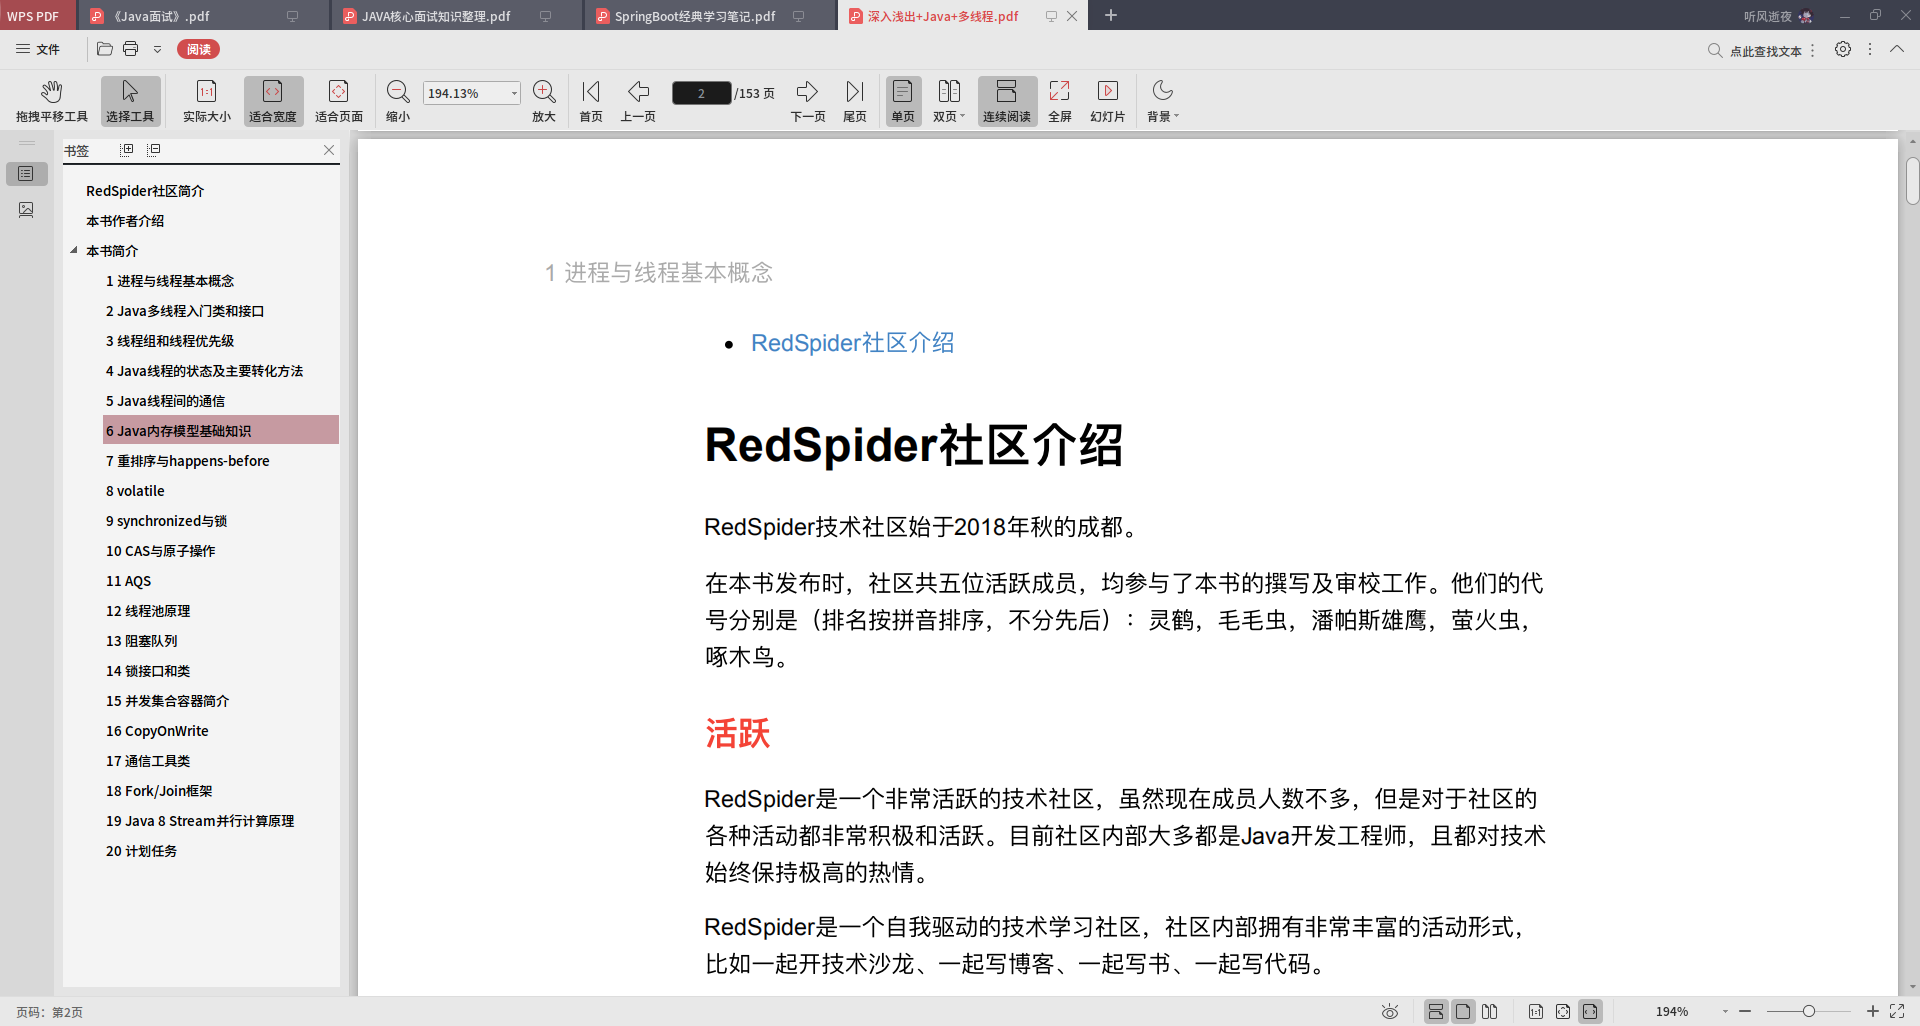Click the WPS PDF home tab

coord(37,16)
